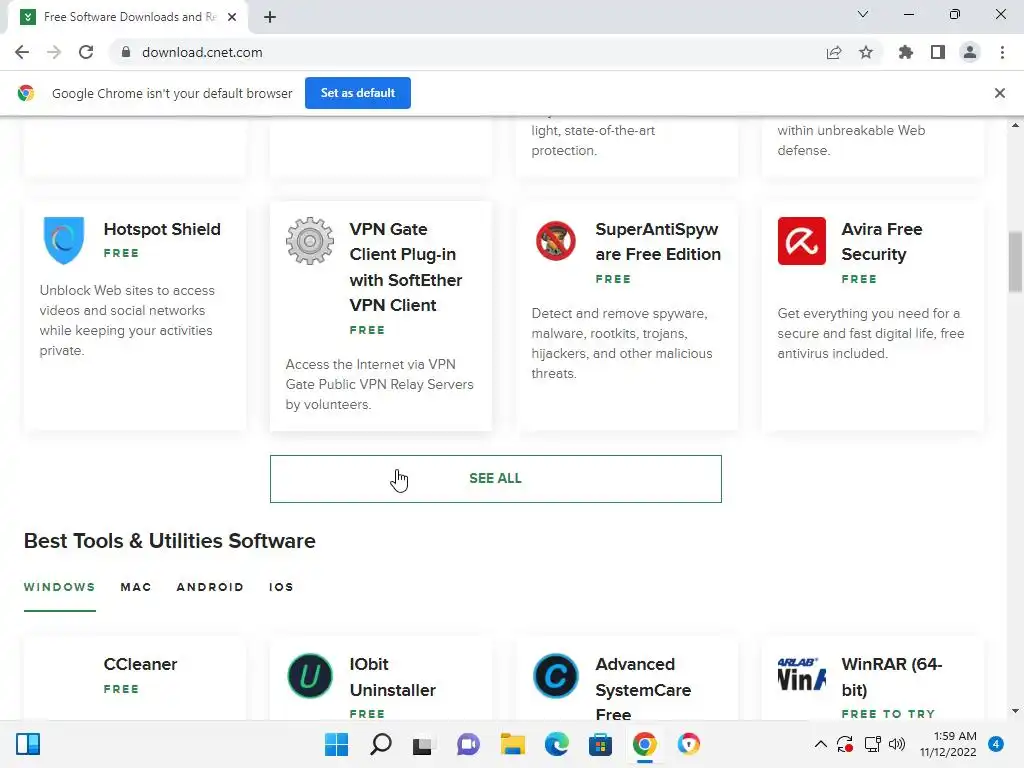Click the Avira Free Security icon
The height and width of the screenshot is (768, 1024).
[801, 241]
